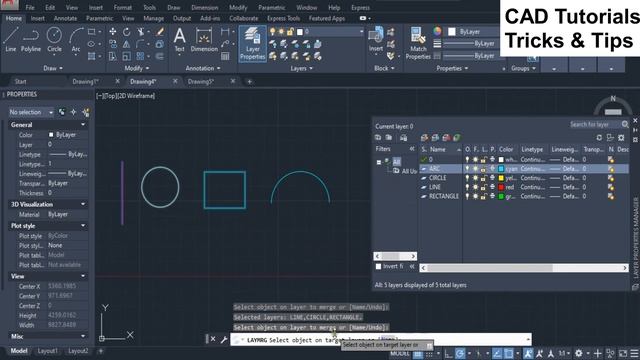Click the Rotate tool icon
This screenshot has height=360, width=640.
point(127,31)
